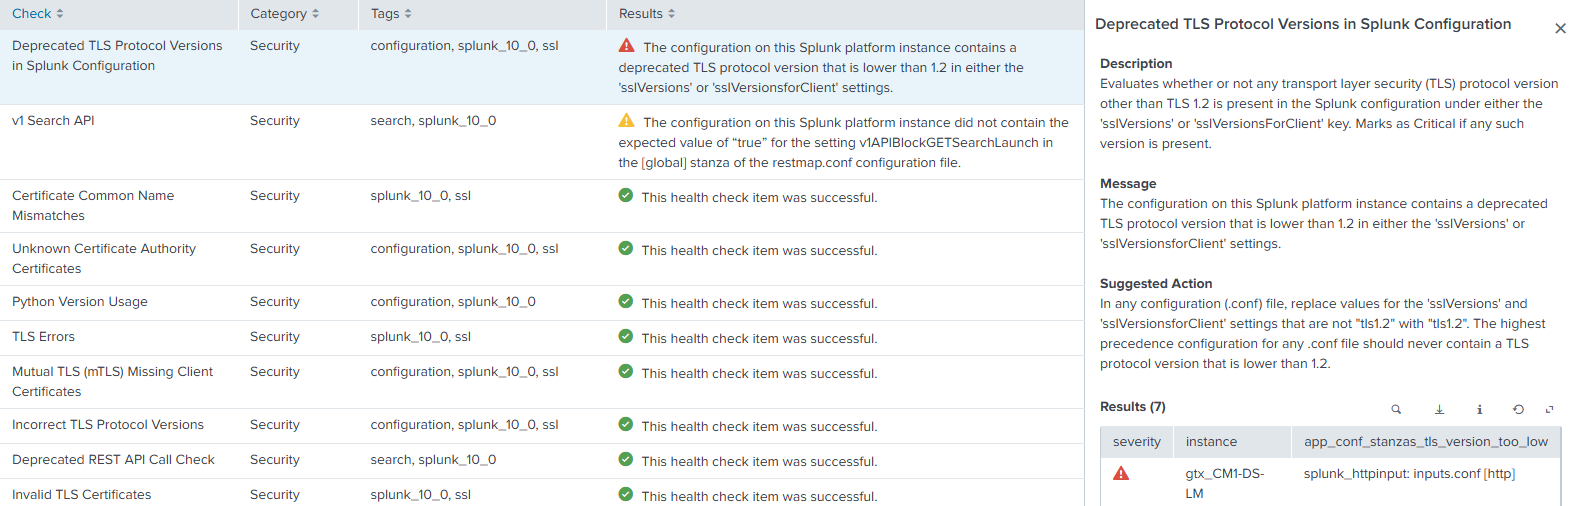Open Python Version Usage check row
This screenshot has height=506, width=1582.
coord(80,302)
